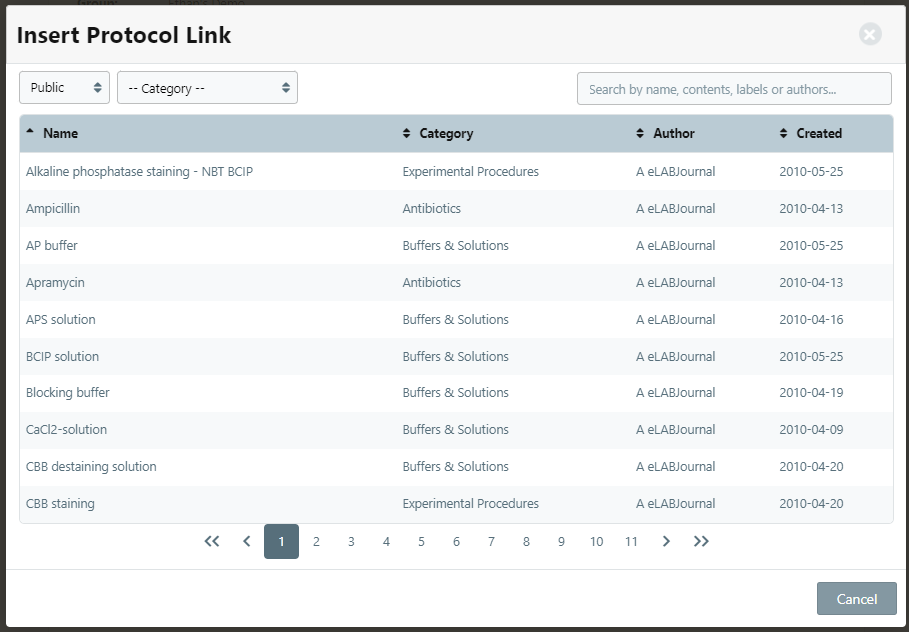Sort the table by Name column
Viewport: 909px width, 632px height.
point(60,133)
